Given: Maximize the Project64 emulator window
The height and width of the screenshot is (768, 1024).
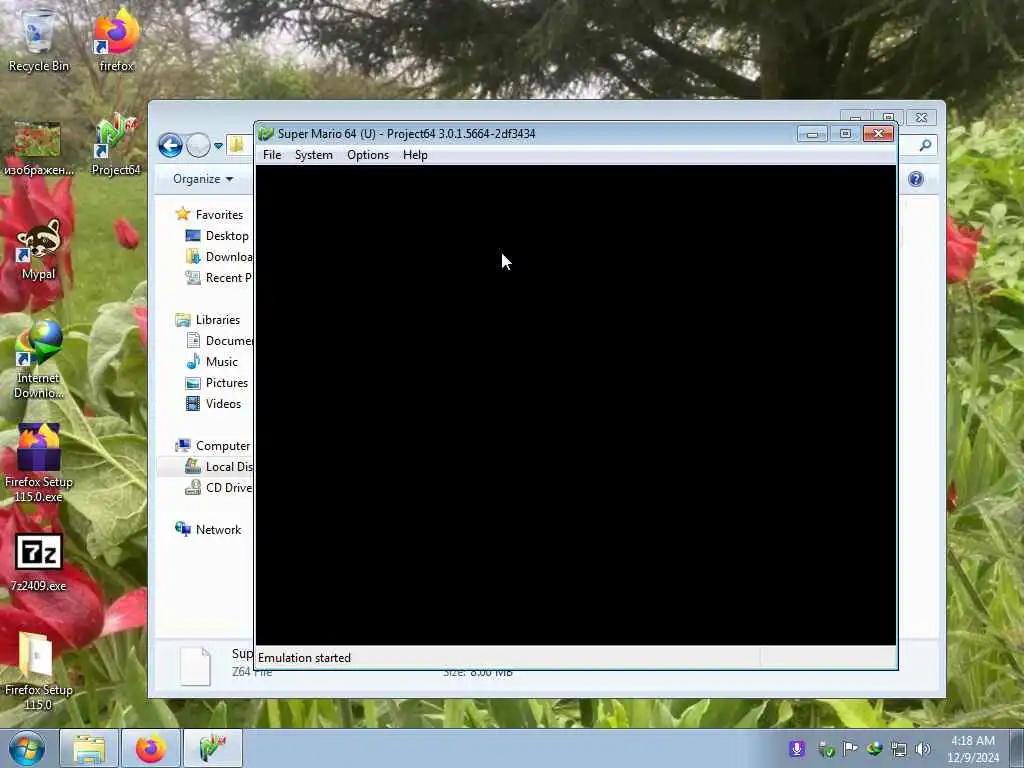Looking at the screenshot, I should [x=845, y=134].
